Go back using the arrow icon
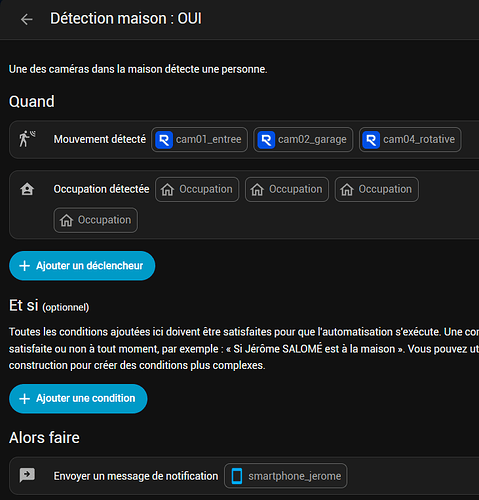Screen dimensions: 479x500 coord(26,19)
